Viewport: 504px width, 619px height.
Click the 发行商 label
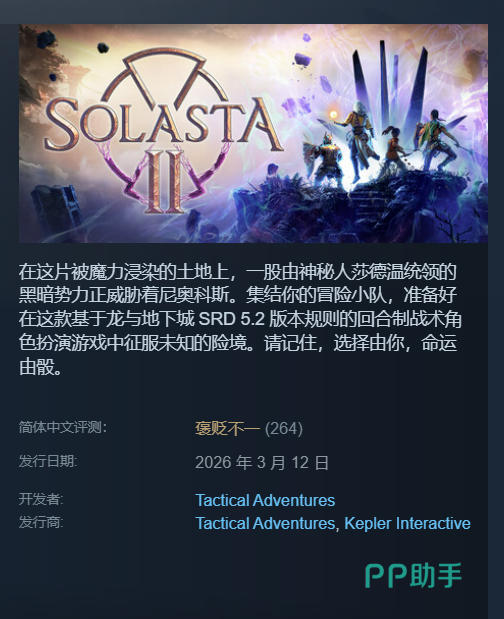point(41,522)
